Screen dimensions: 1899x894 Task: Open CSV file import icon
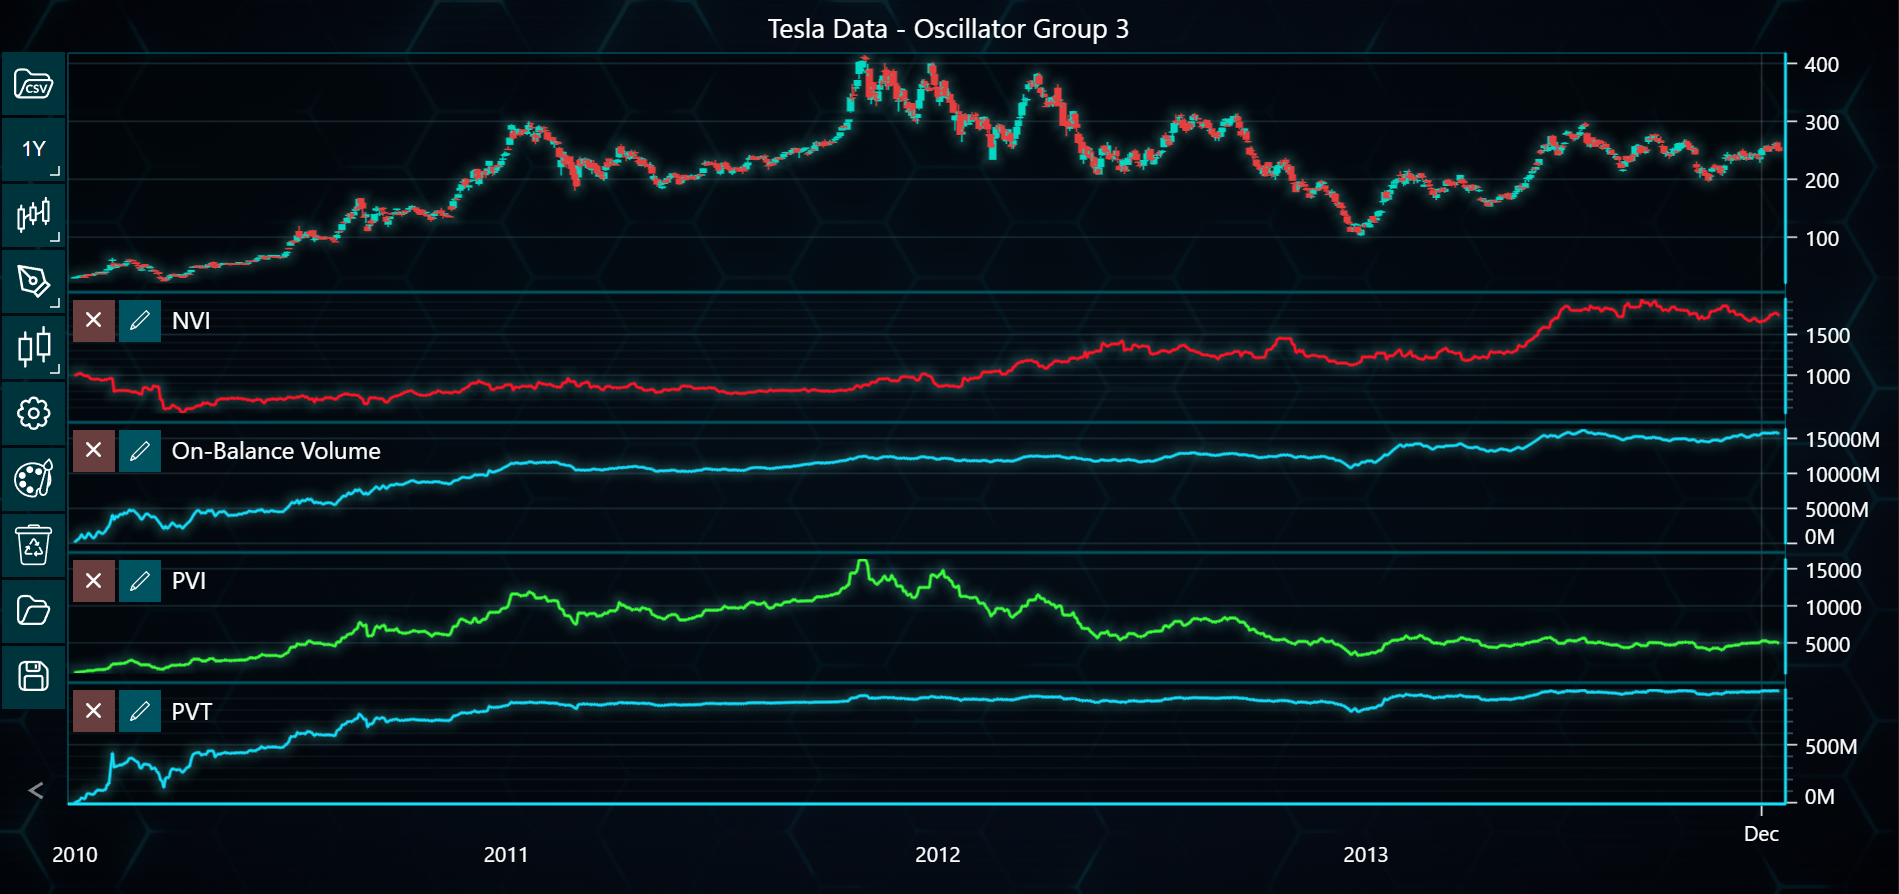coord(33,84)
